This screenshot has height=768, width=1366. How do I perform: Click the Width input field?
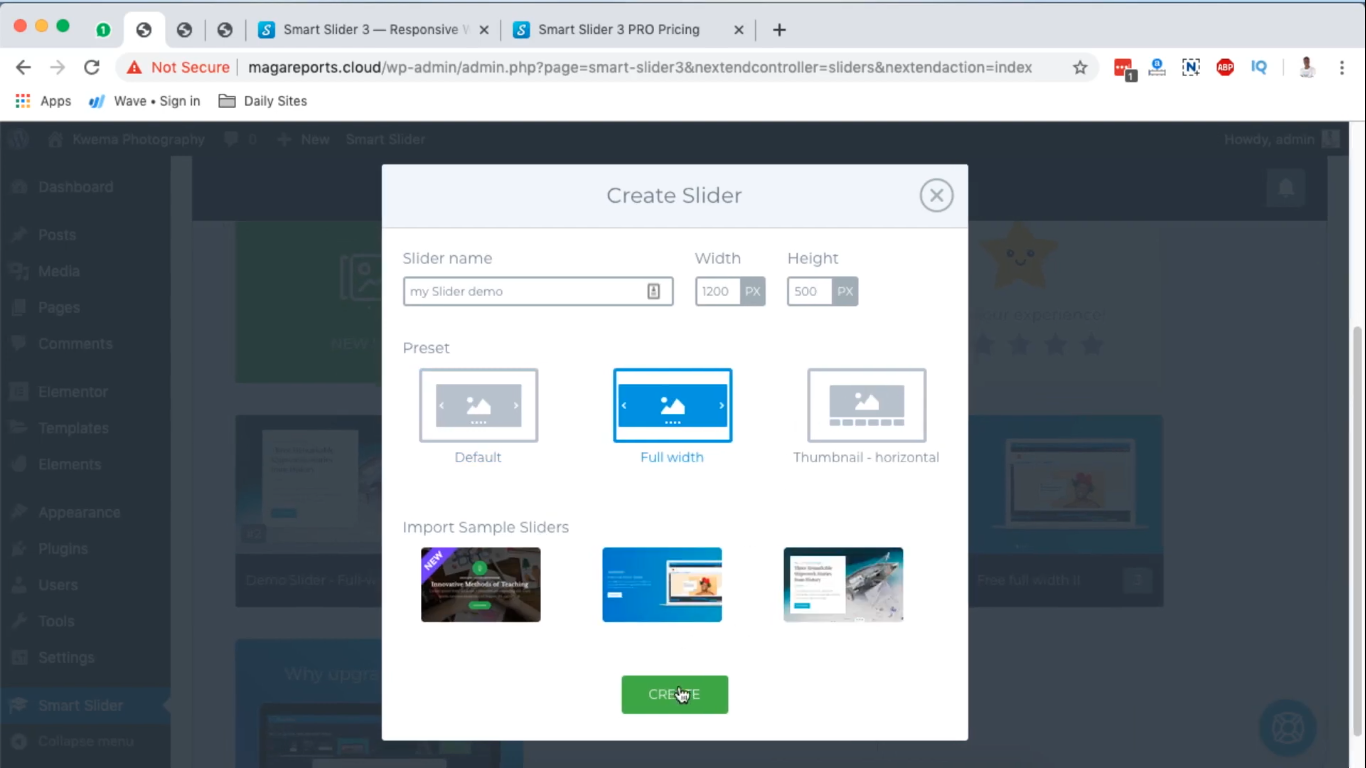click(x=718, y=291)
